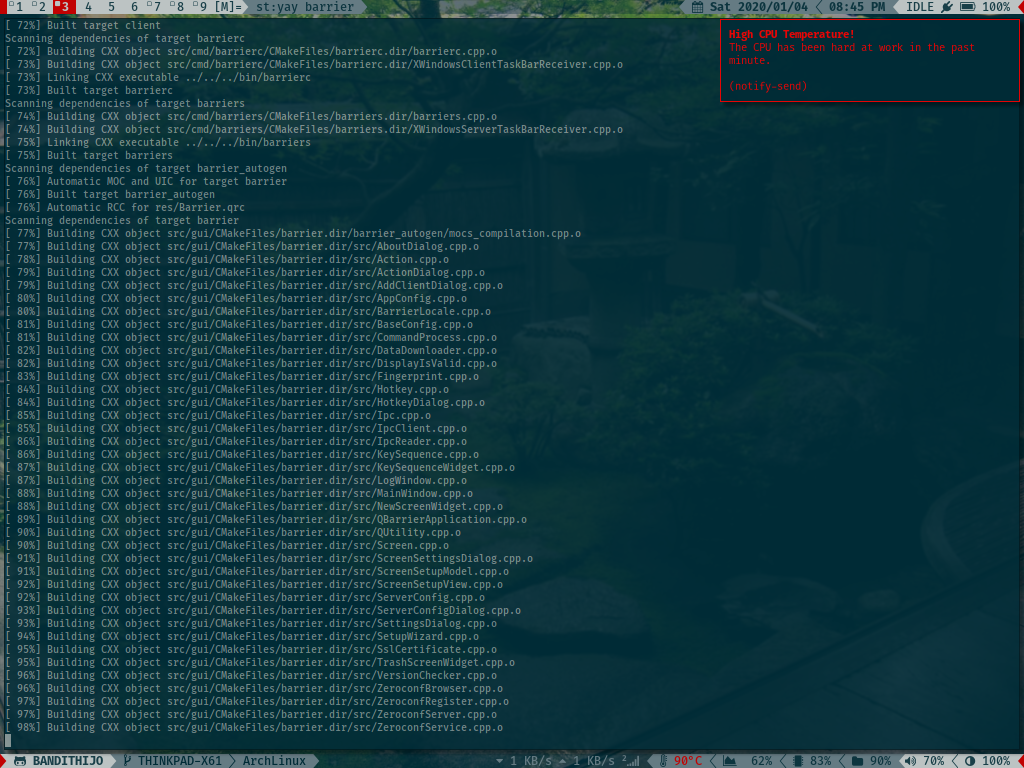Go to workspace tag 5
This screenshot has width=1024, height=768.
point(112,7)
